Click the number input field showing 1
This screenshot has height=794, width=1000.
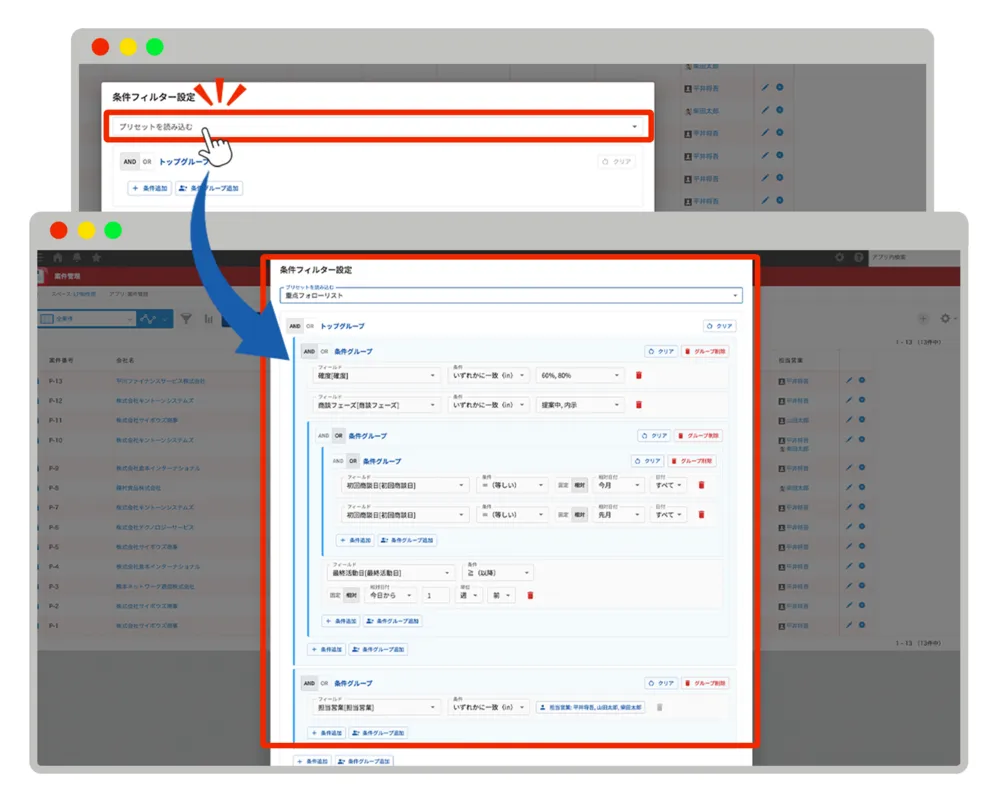coord(435,595)
